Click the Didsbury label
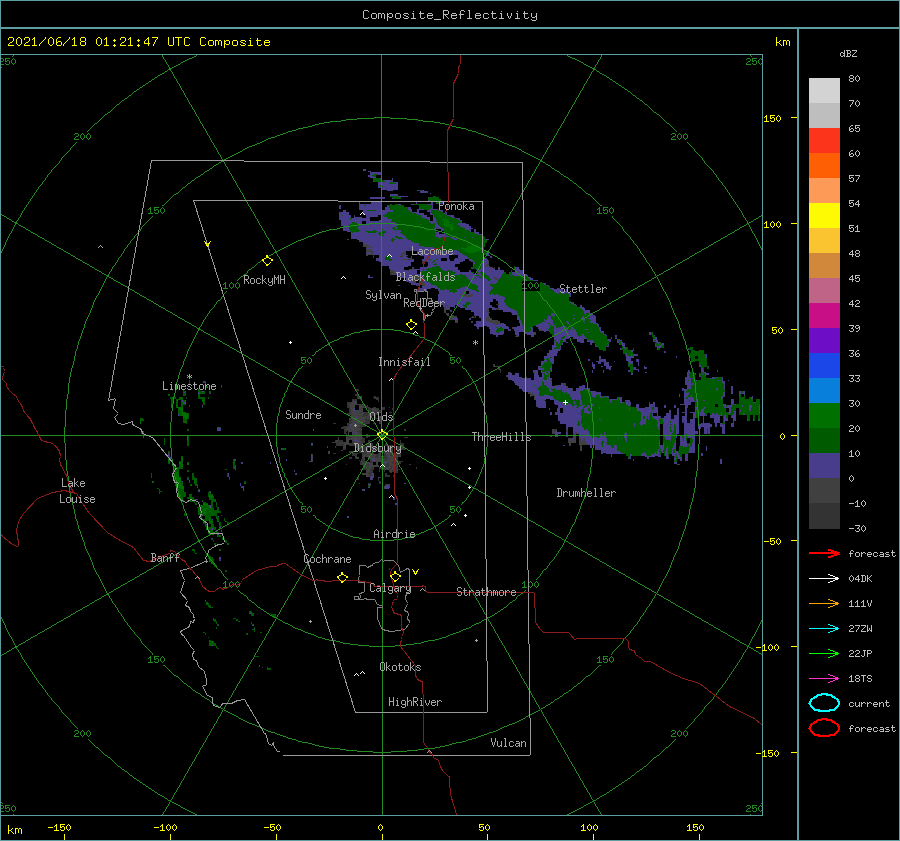This screenshot has height=841, width=900. 377,448
